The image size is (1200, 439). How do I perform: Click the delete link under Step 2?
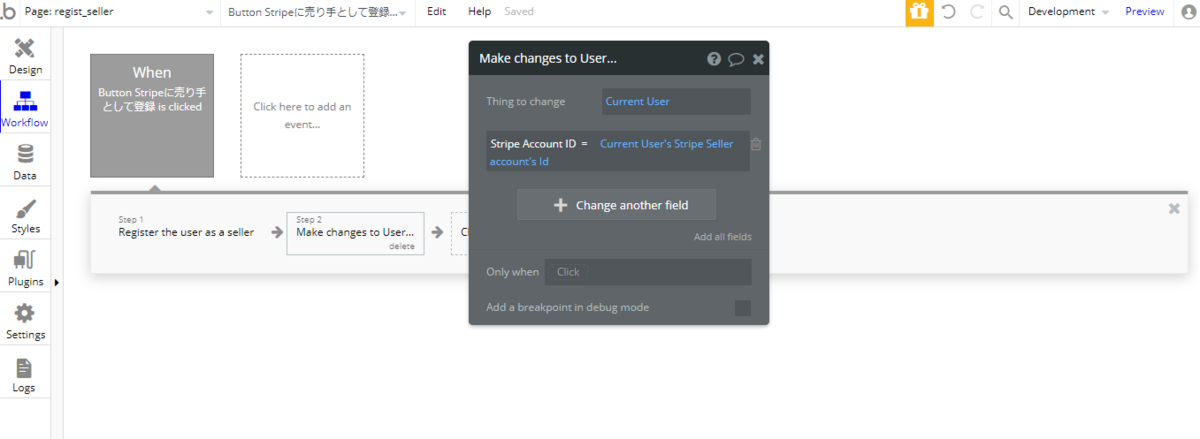[x=401, y=246]
